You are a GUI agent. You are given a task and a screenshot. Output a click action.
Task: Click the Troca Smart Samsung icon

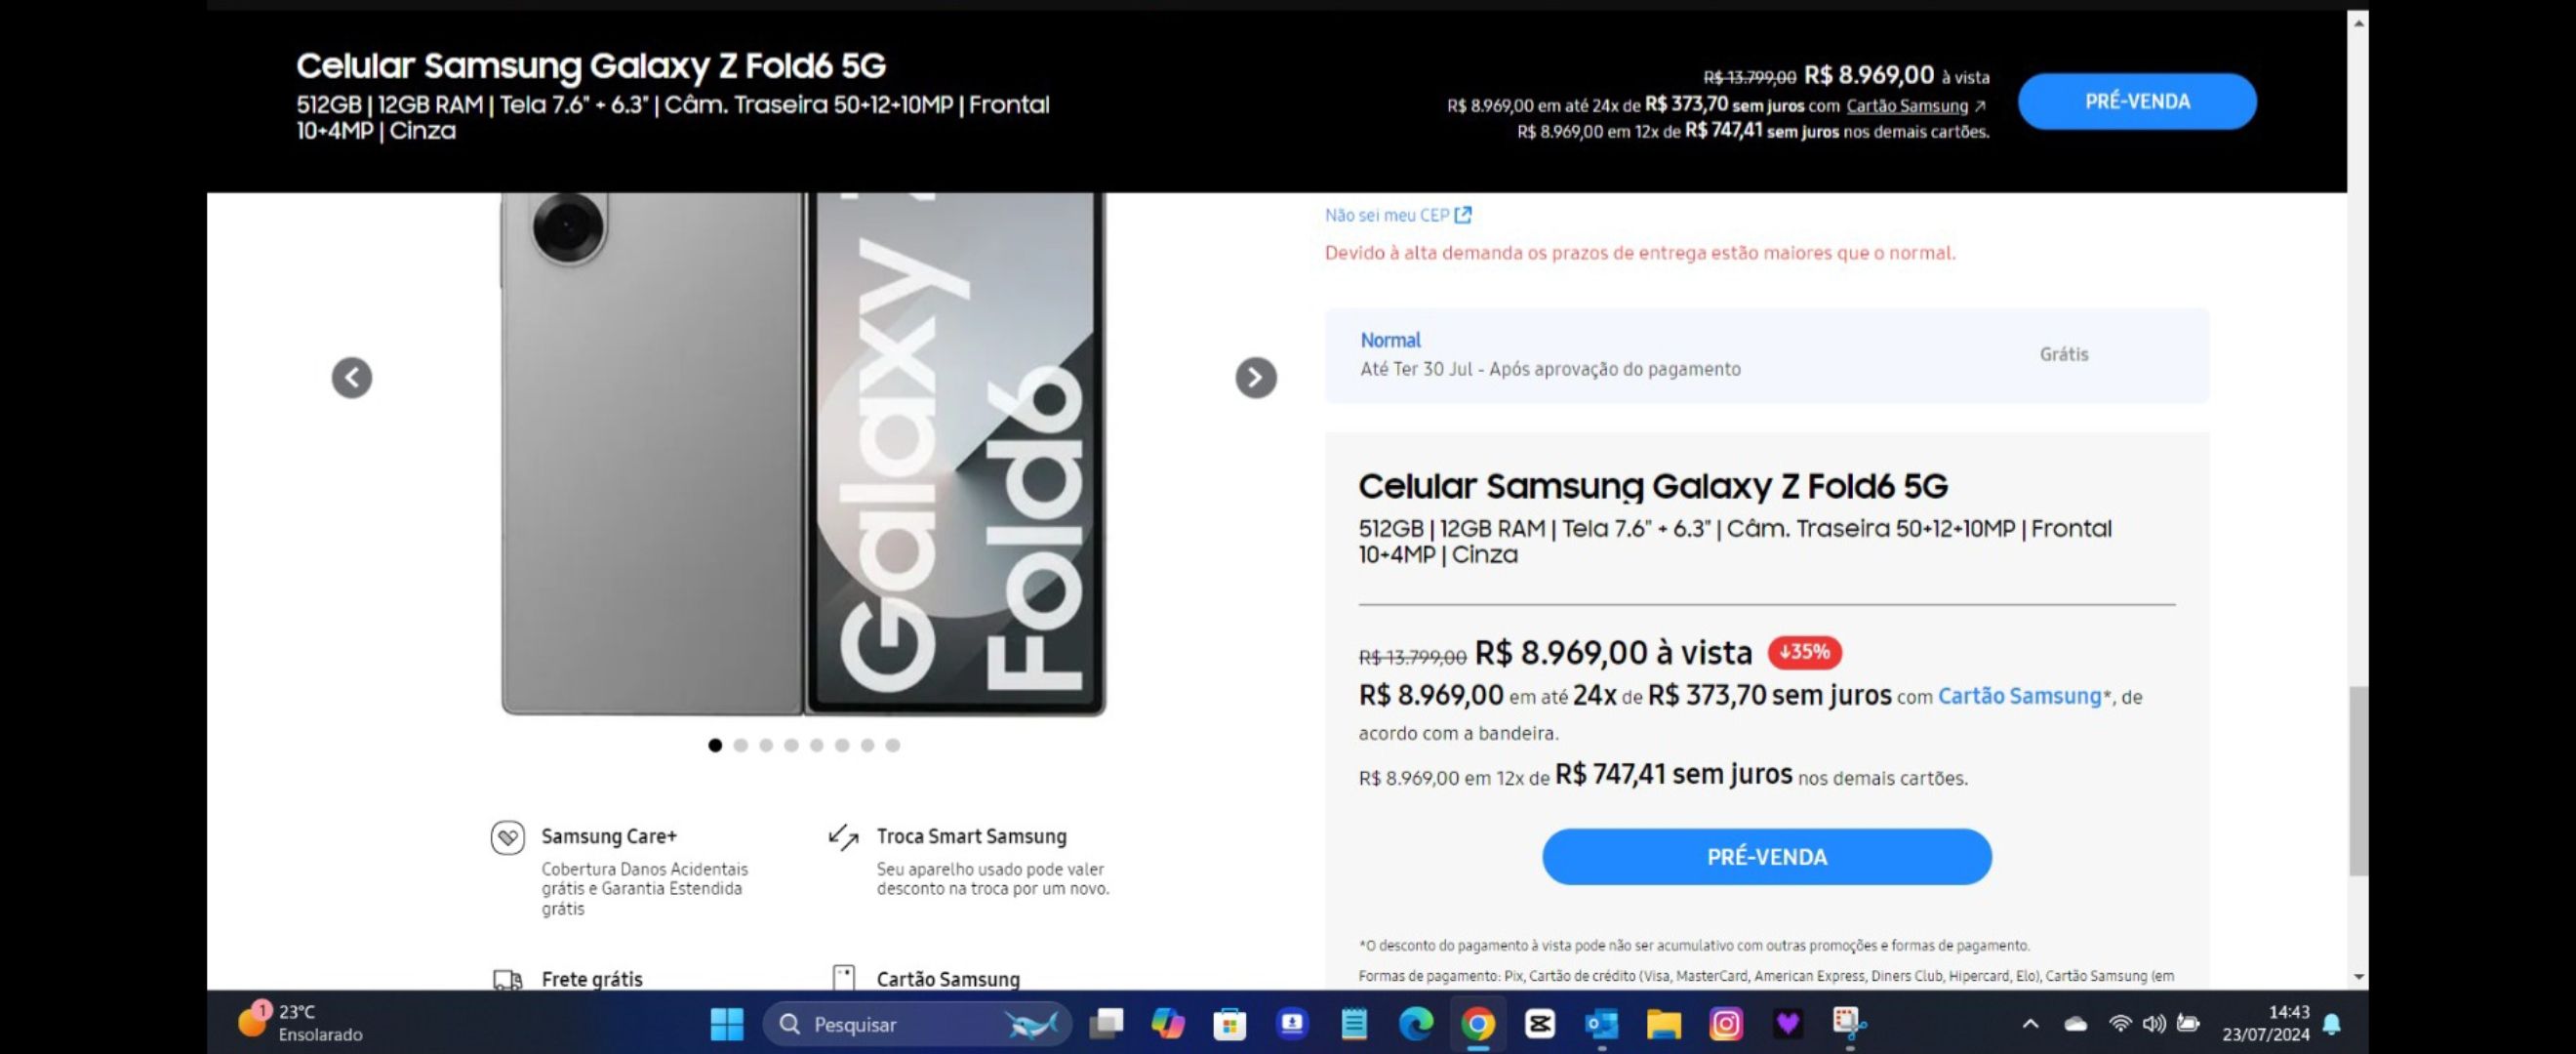pos(843,835)
